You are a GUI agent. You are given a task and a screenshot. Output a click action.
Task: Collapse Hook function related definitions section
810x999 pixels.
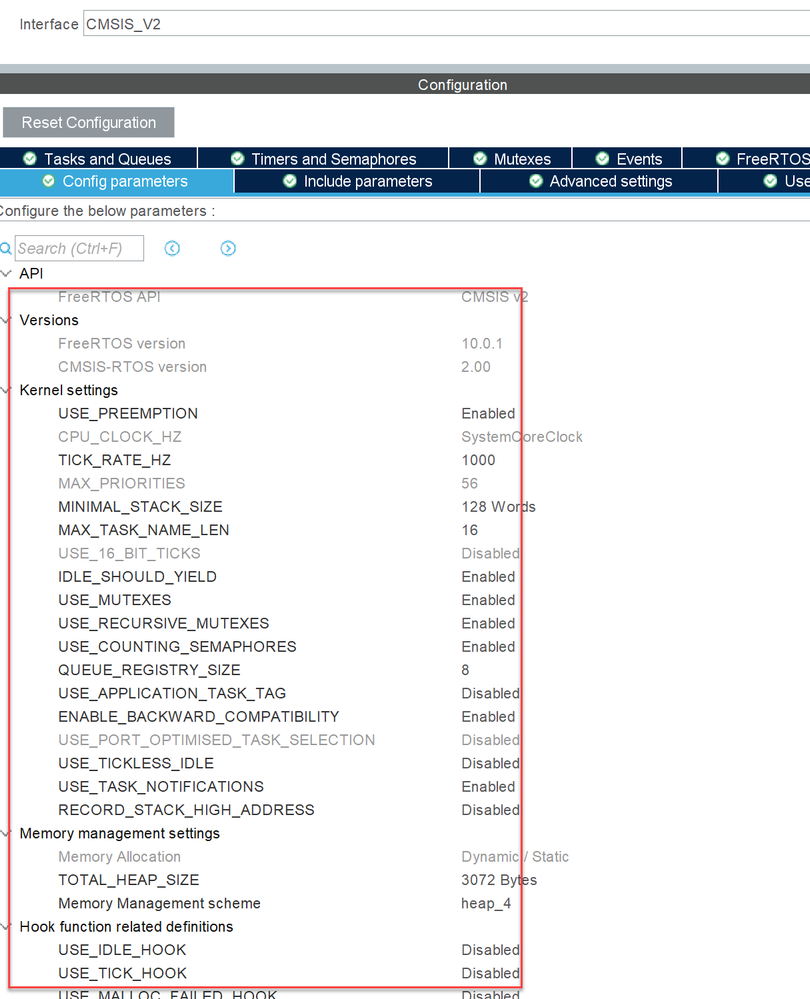click(x=6, y=926)
